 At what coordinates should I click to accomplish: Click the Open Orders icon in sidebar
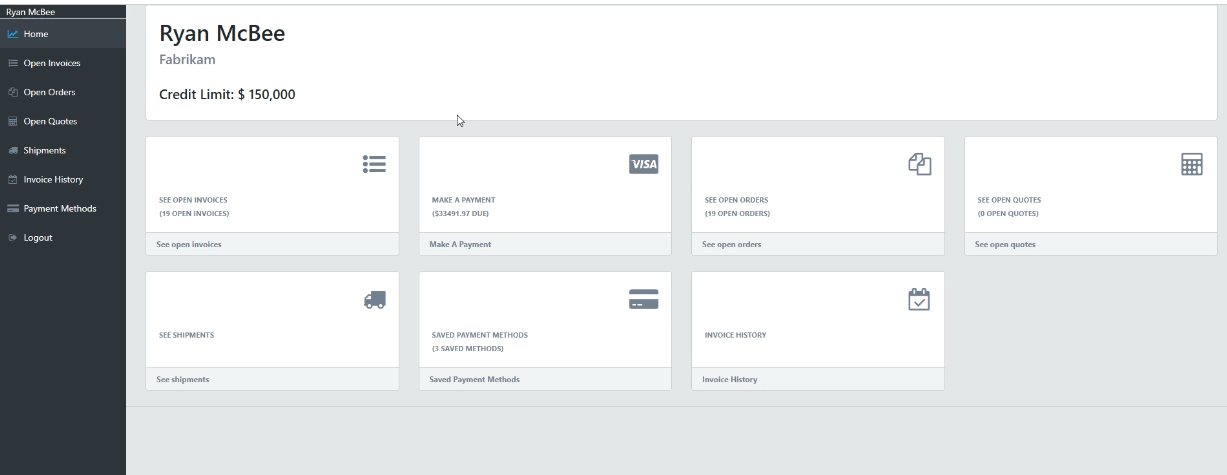pos(13,92)
